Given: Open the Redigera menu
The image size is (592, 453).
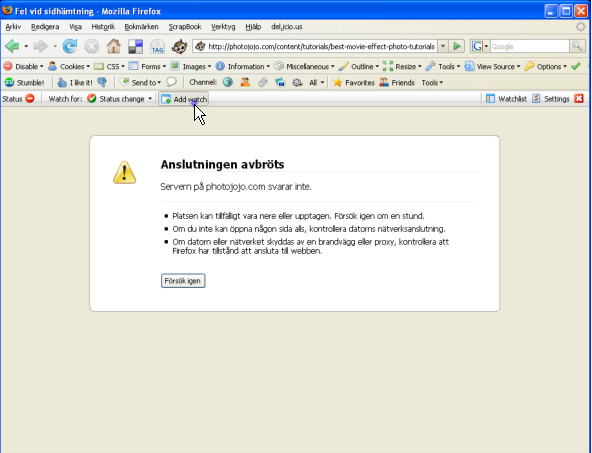Looking at the screenshot, I should [x=45, y=27].
